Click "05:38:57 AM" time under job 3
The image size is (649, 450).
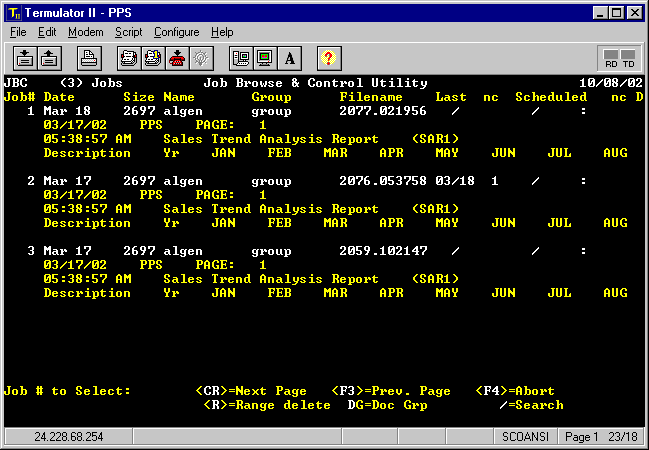point(87,279)
